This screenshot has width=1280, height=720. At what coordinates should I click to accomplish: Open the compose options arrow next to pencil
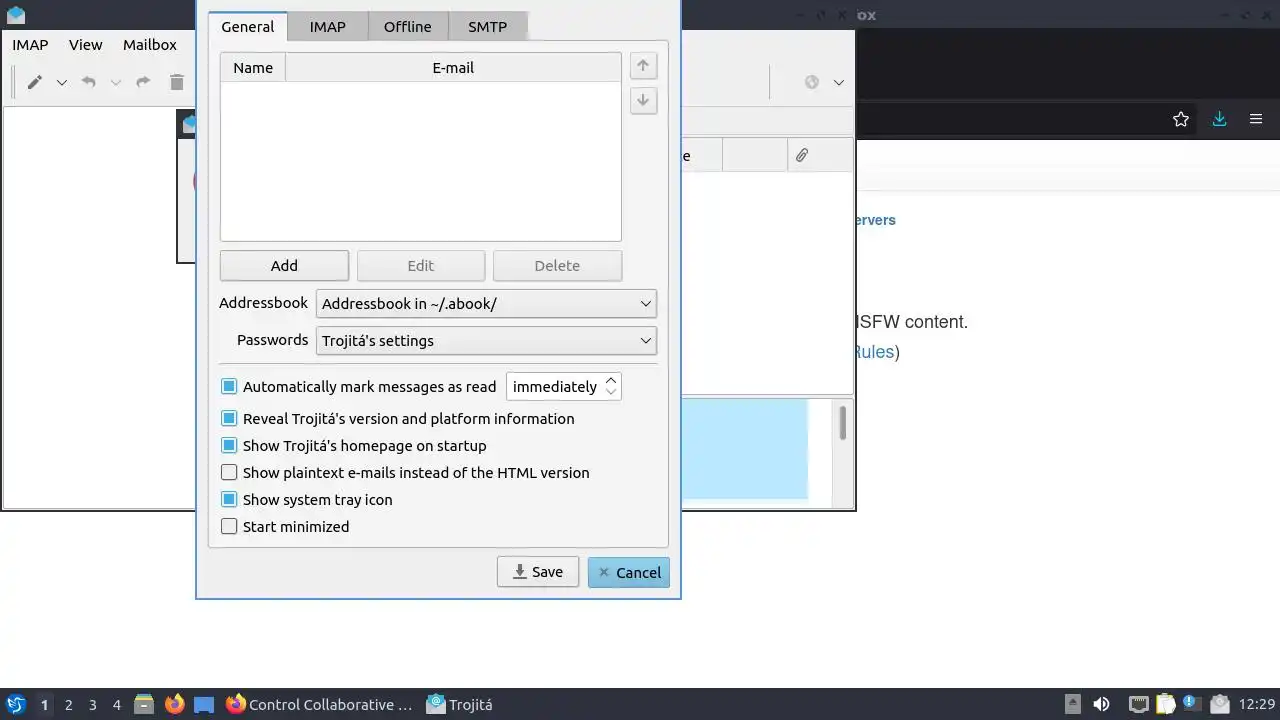62,83
